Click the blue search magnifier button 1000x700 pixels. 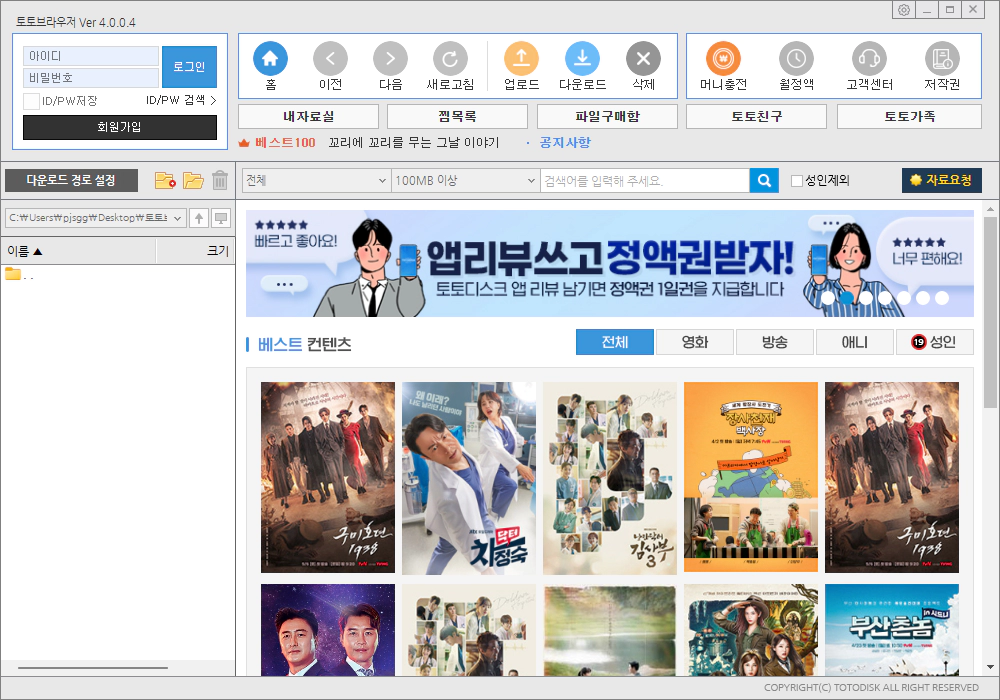pyautogui.click(x=764, y=180)
